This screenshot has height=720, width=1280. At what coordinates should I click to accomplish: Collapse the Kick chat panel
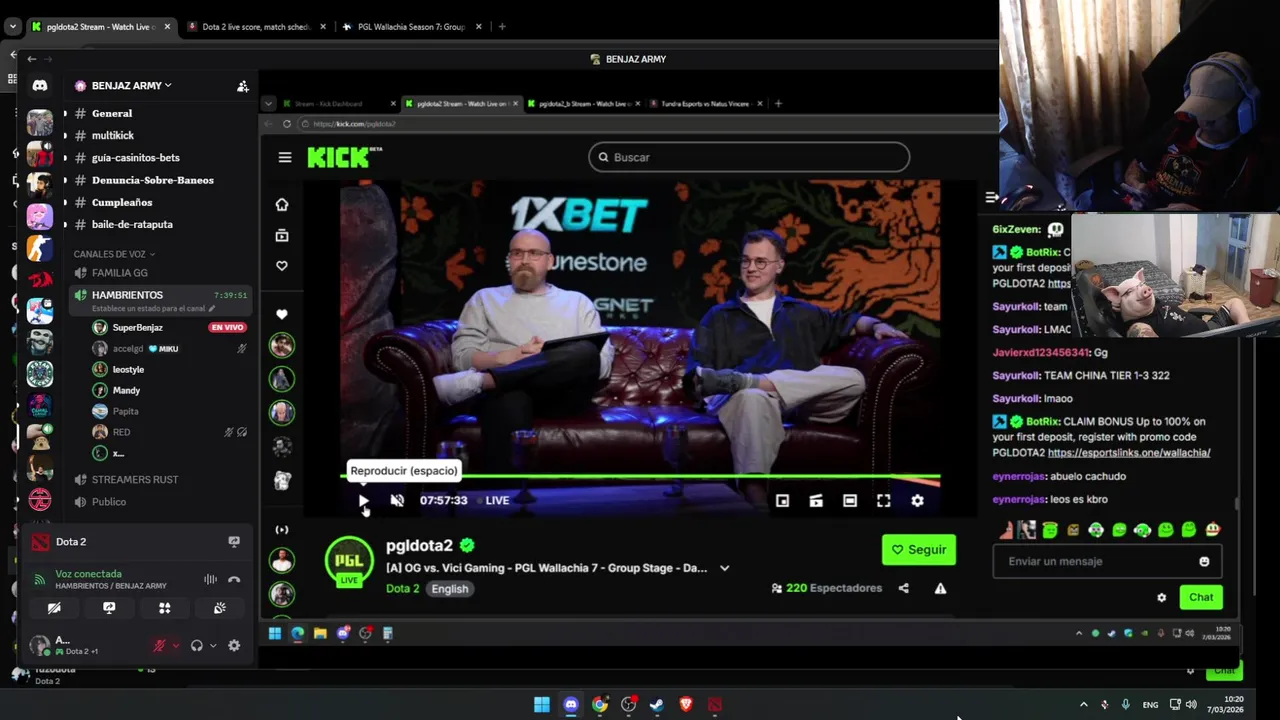coord(990,198)
